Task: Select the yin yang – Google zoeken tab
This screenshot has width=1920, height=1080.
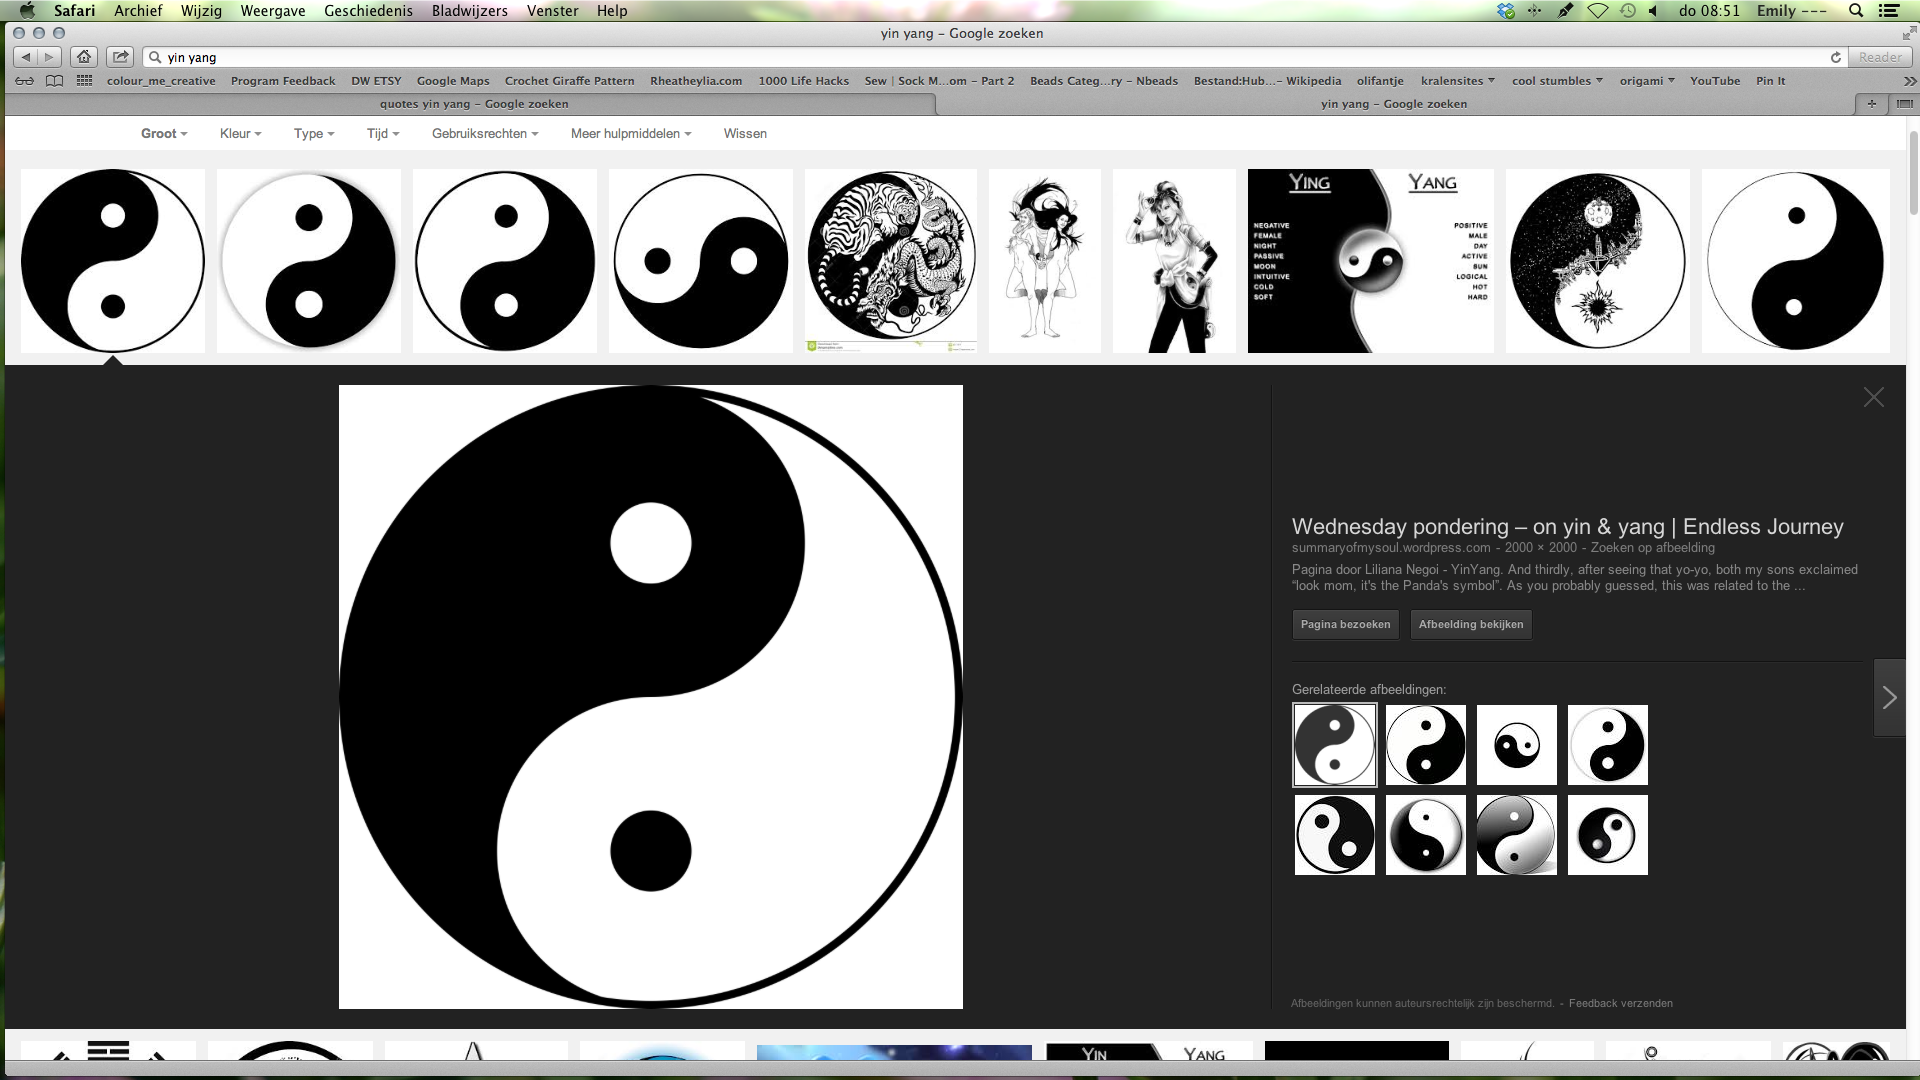Action: (1394, 104)
